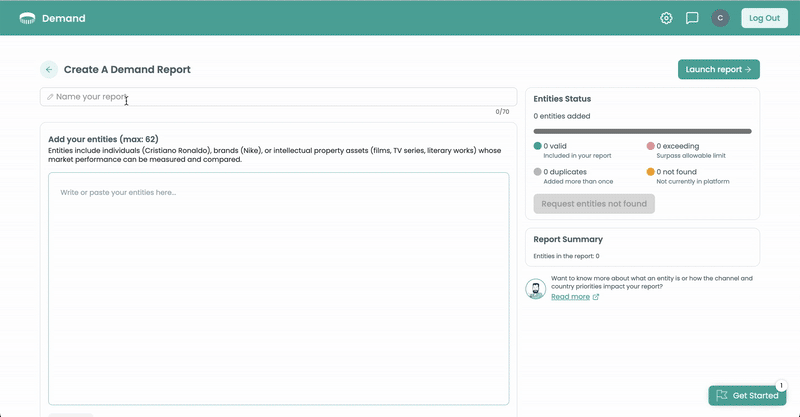Click the '0 not found' label
Image resolution: width=800 pixels, height=417 pixels.
point(677,172)
